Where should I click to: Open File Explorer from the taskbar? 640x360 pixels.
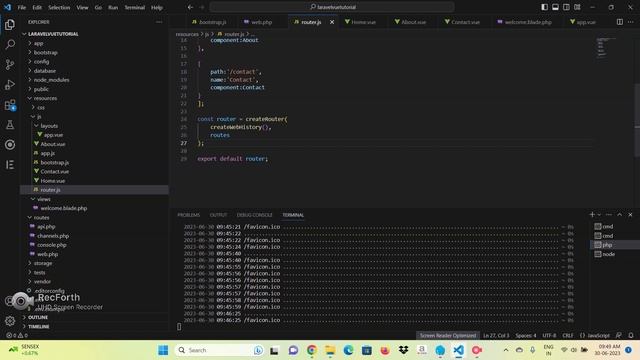click(x=330, y=350)
